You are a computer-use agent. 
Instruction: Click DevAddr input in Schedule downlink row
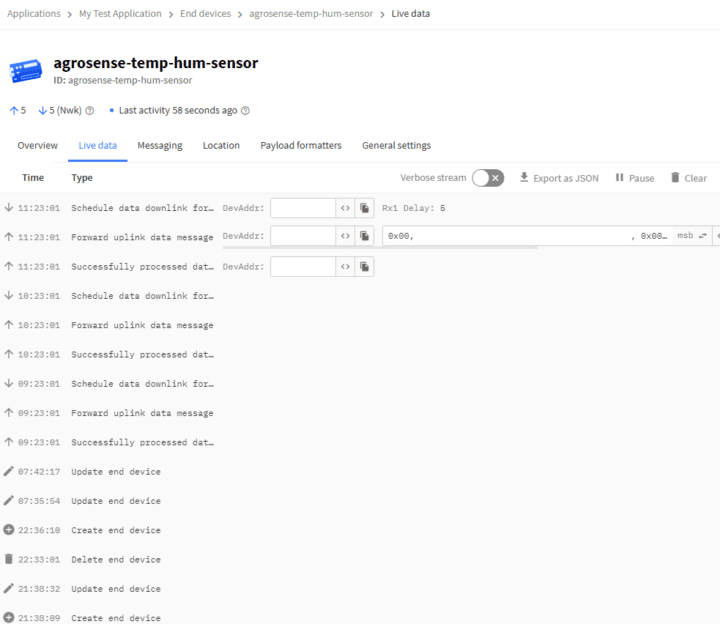coord(302,208)
